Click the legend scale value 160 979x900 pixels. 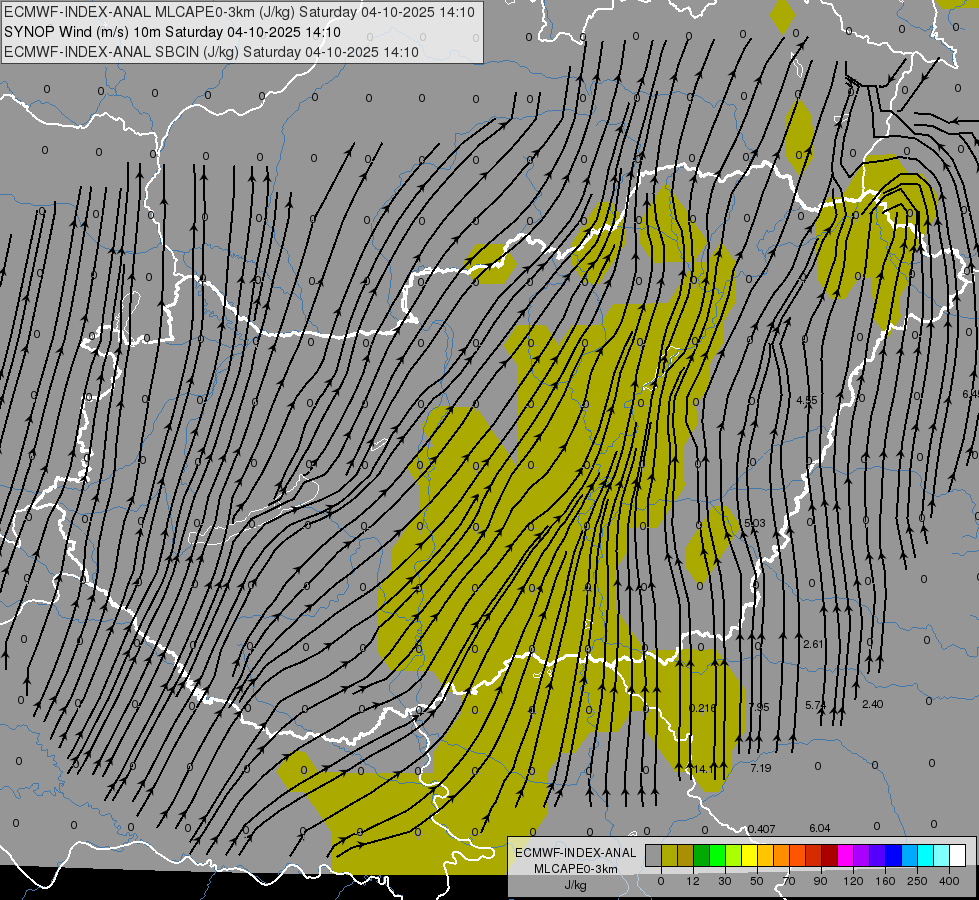coord(885,881)
